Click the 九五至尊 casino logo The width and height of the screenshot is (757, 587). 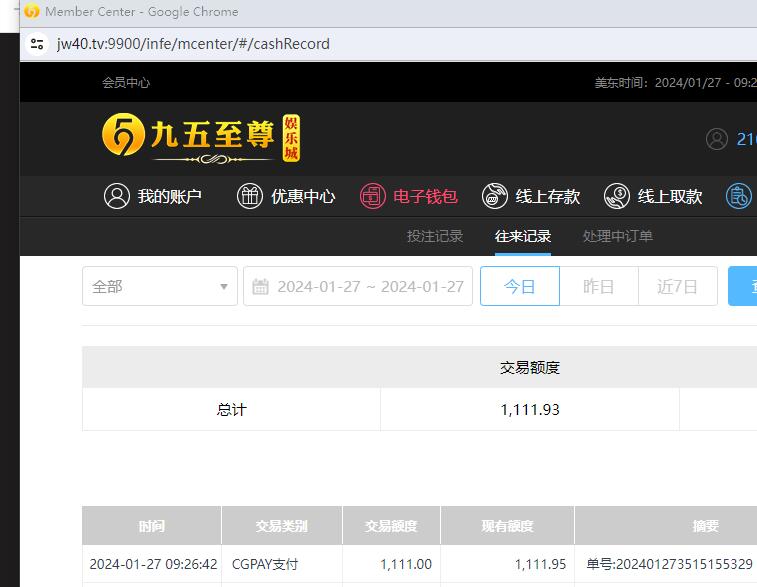[x=201, y=138]
